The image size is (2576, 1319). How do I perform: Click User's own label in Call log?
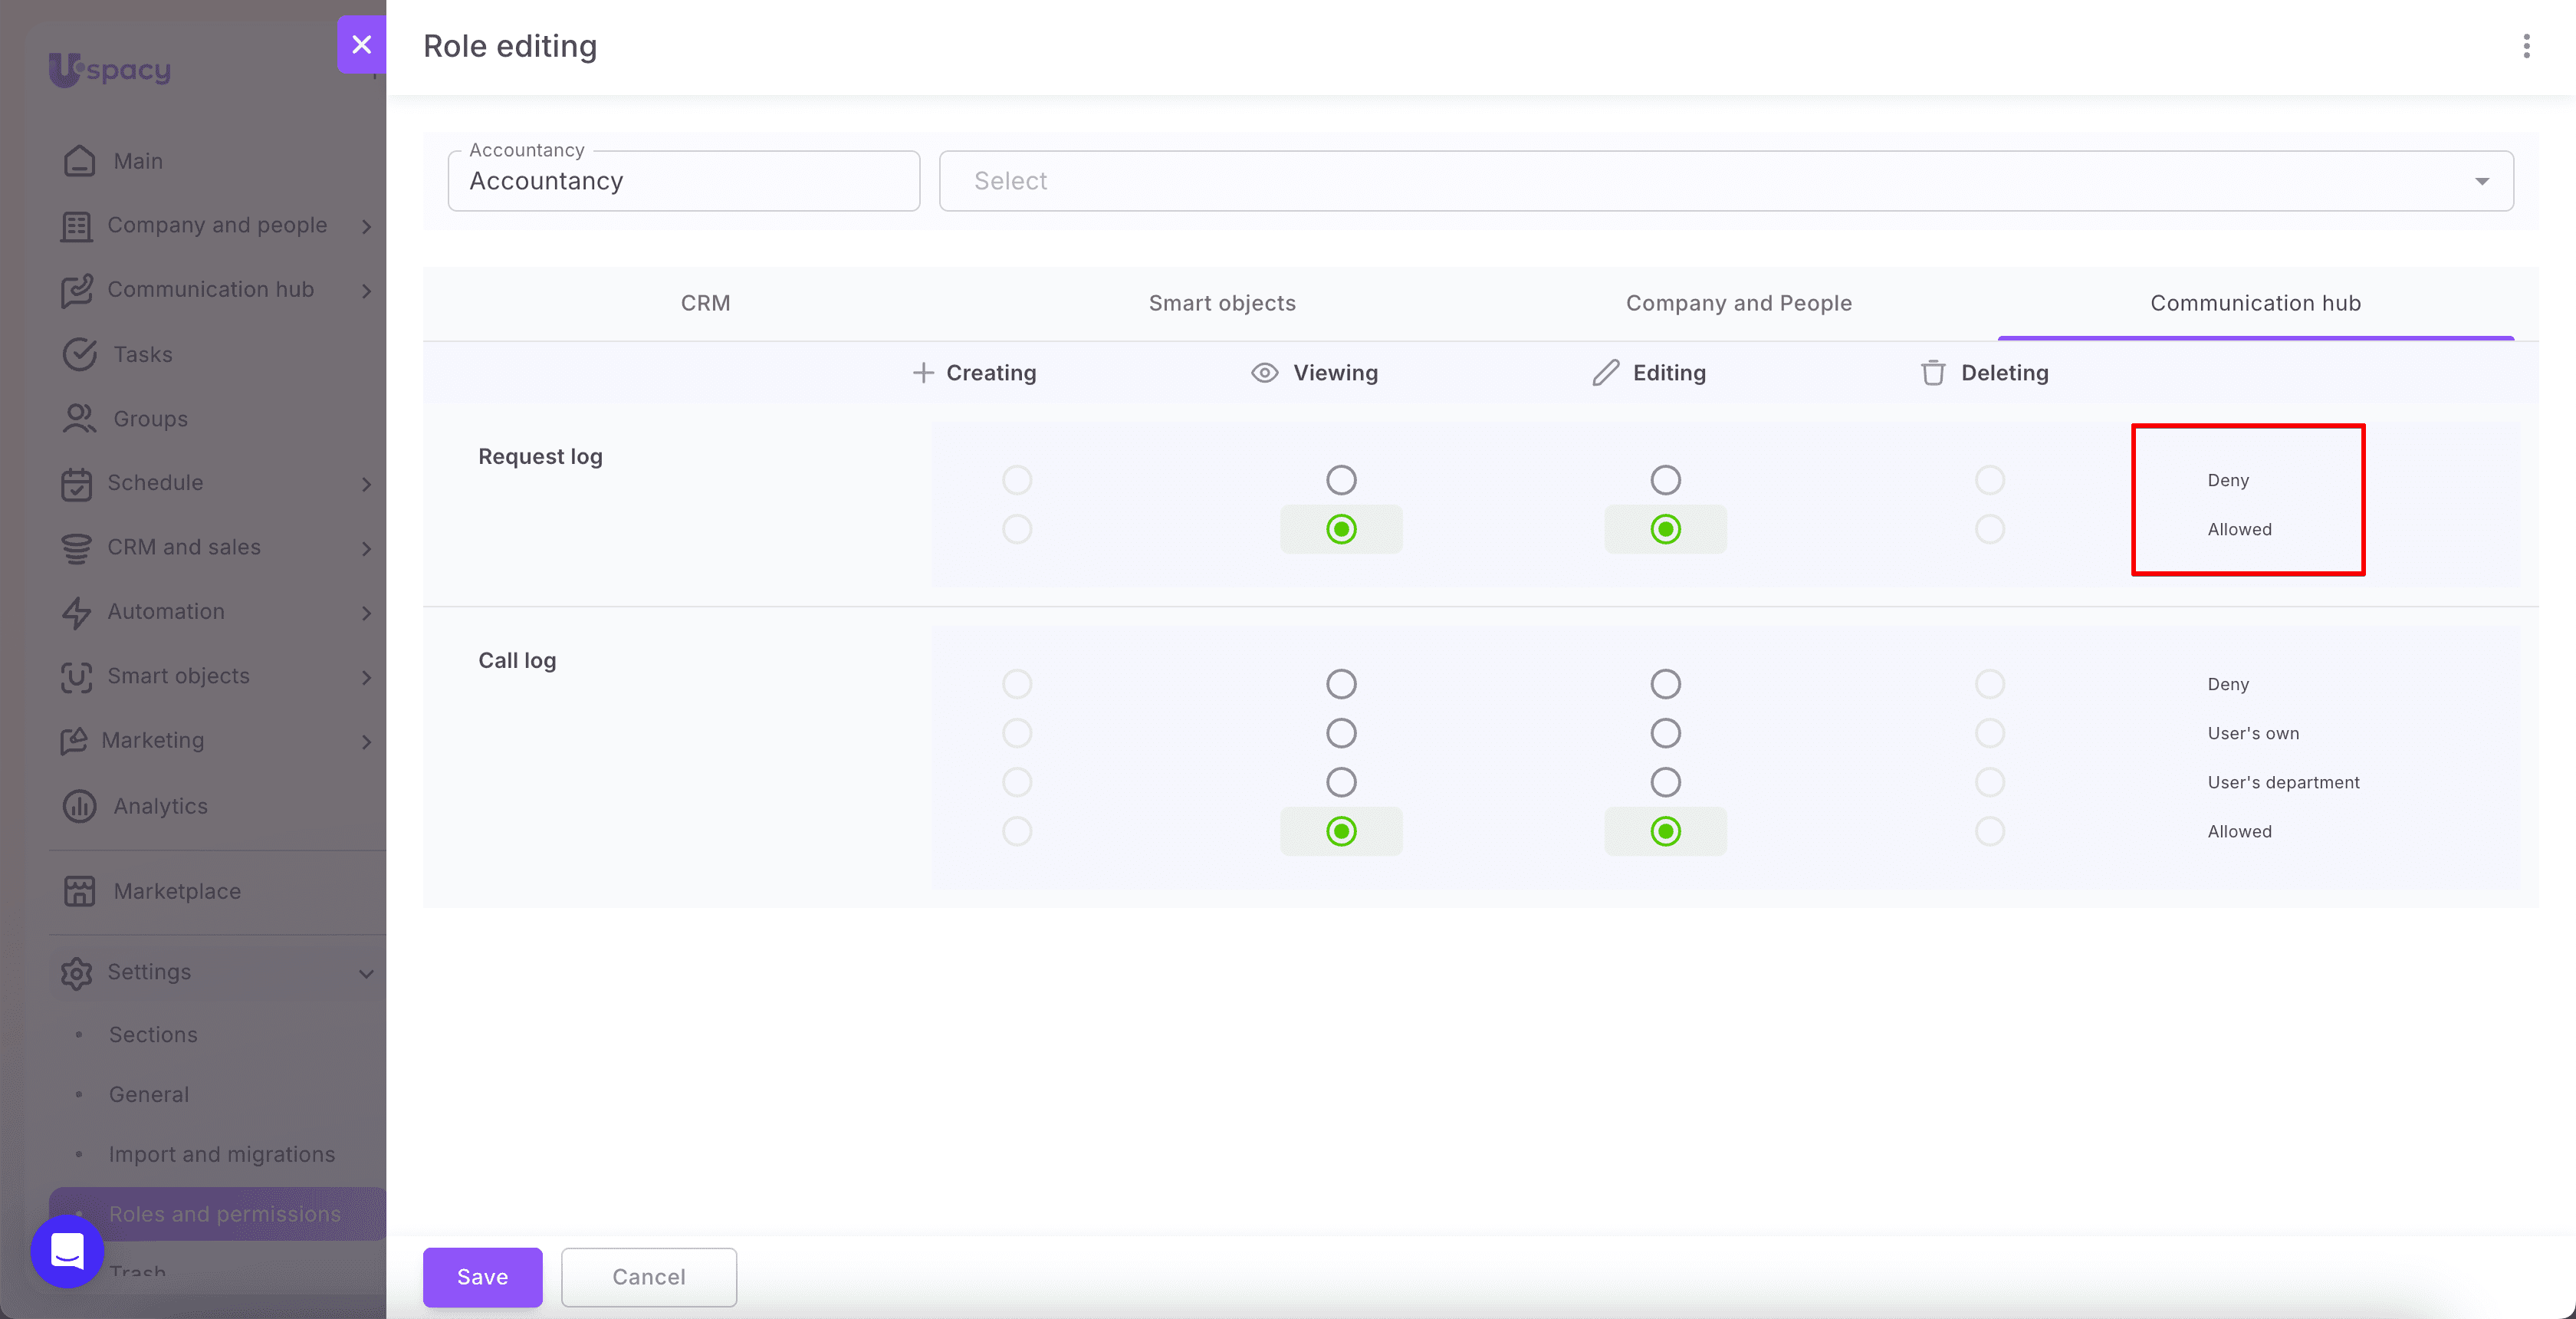2253,733
